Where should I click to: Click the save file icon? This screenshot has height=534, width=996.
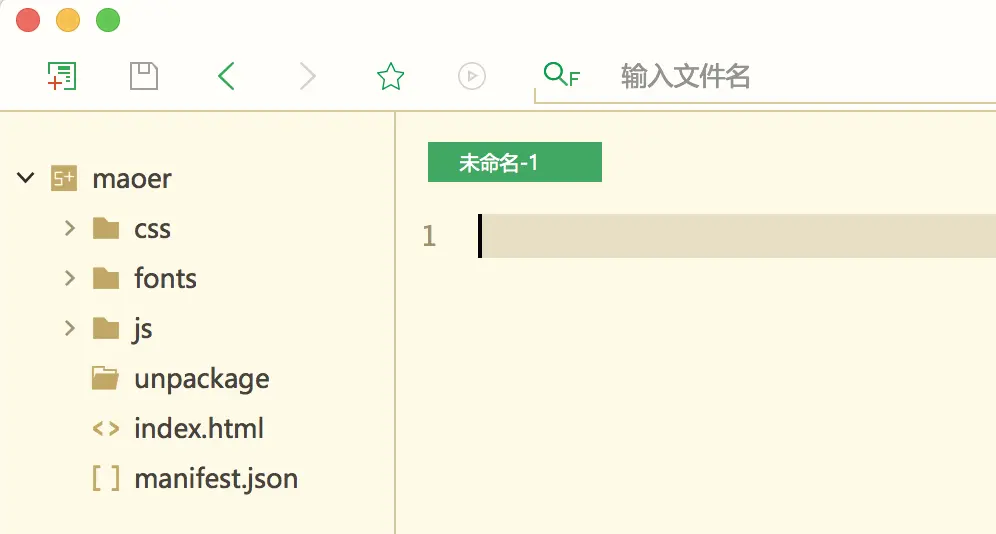coord(145,76)
